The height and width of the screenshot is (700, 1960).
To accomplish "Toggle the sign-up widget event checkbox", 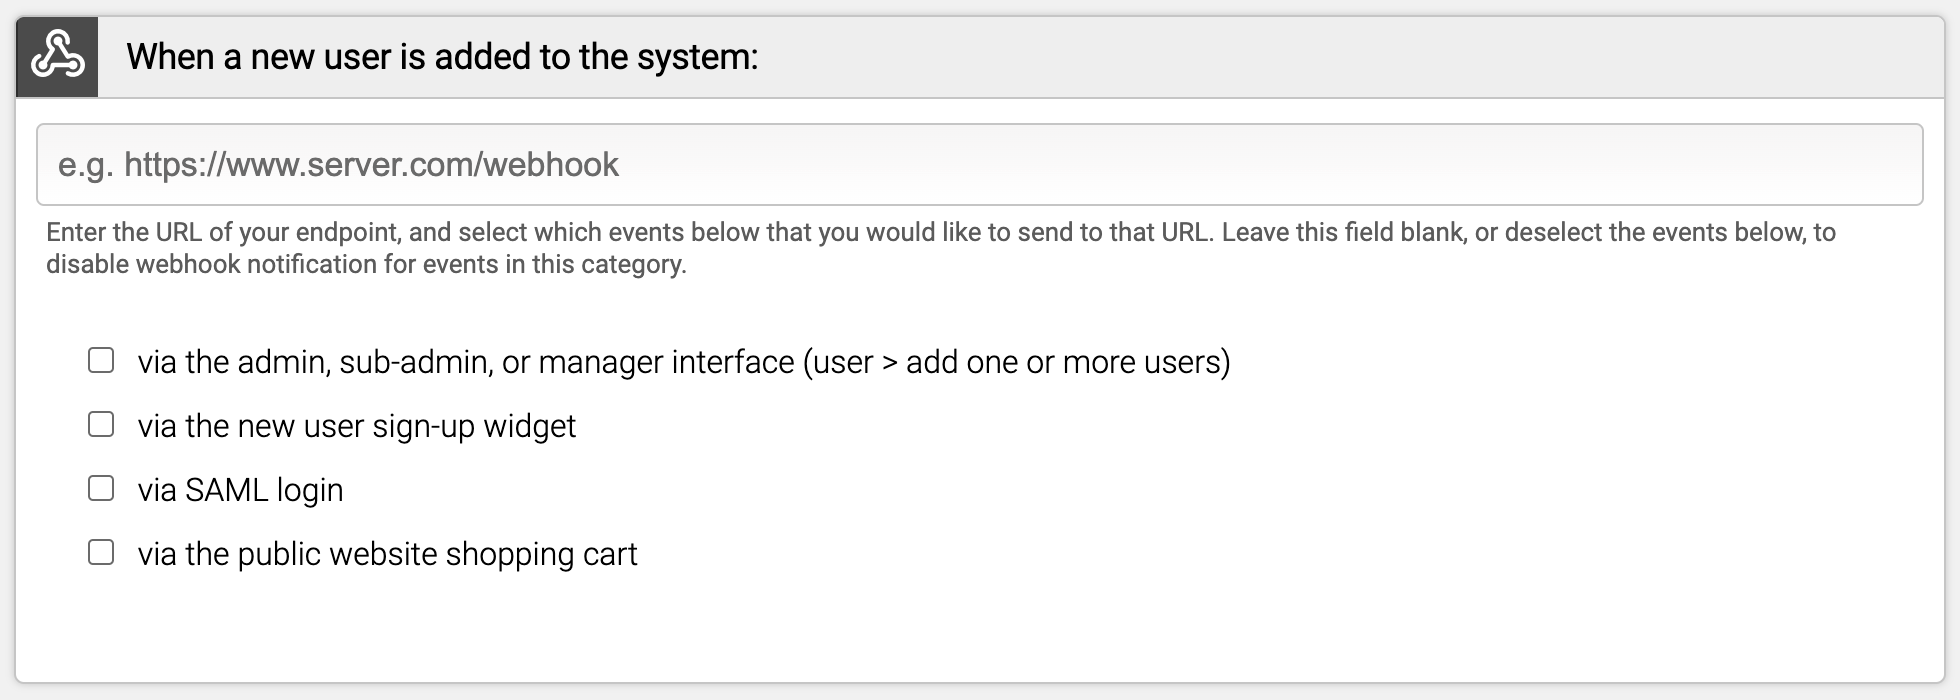I will tap(100, 424).
